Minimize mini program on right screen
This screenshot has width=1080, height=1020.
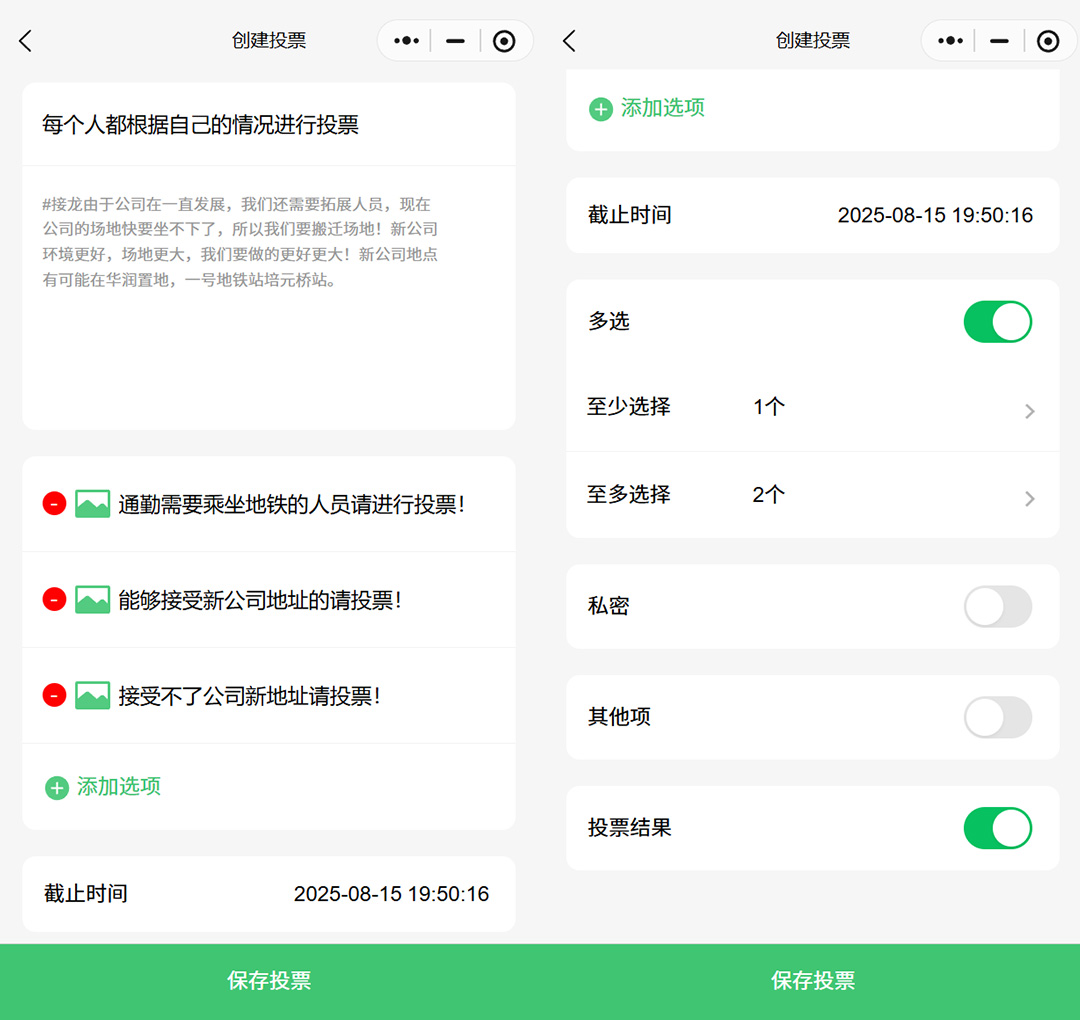click(x=999, y=41)
